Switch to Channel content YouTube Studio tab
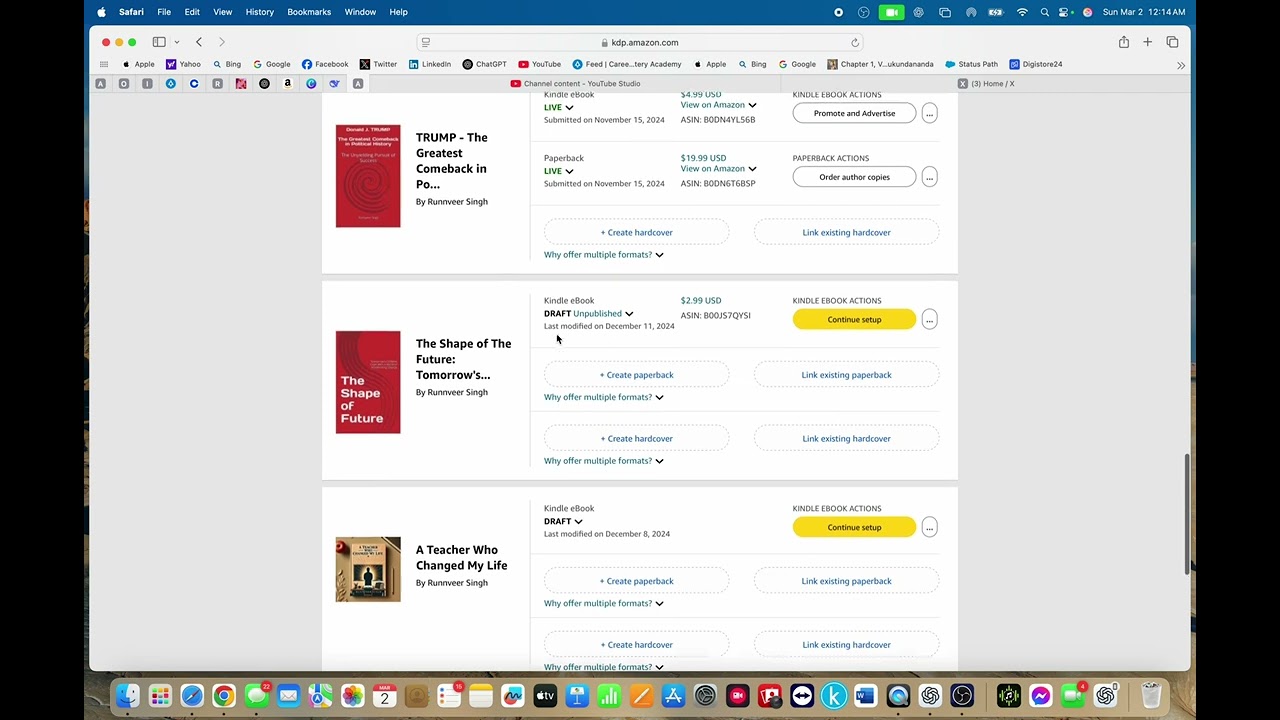Screen dimensions: 1280x720 [574, 84]
